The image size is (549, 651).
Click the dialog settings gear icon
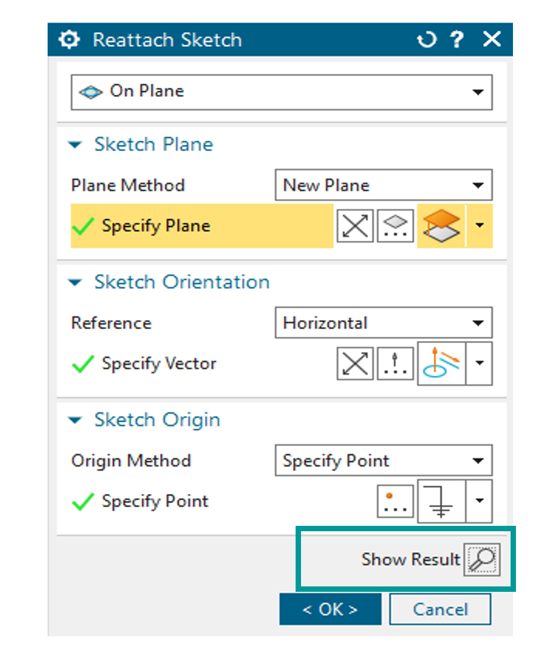coord(69,40)
